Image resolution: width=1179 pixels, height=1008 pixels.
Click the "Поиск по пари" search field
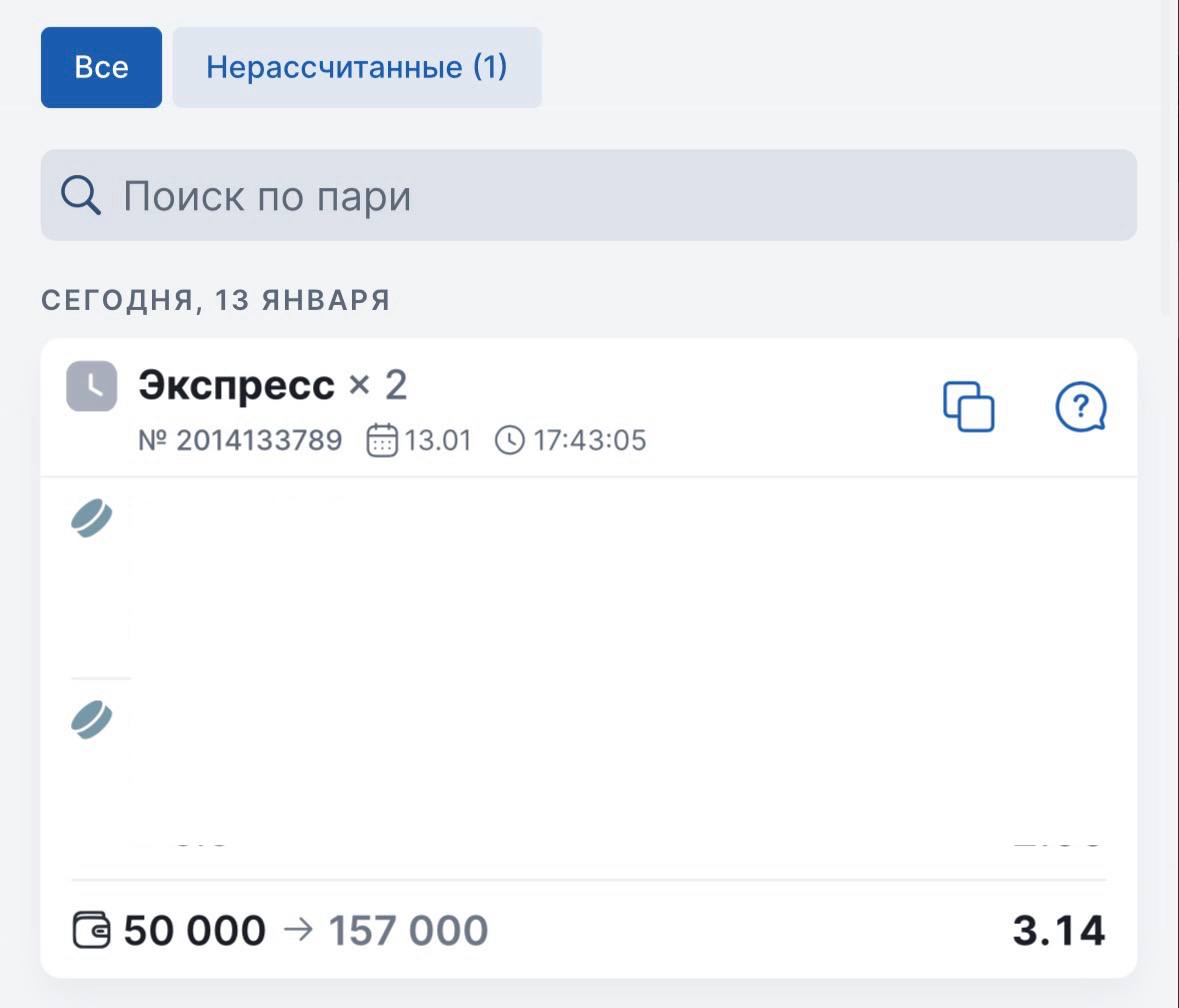600,196
